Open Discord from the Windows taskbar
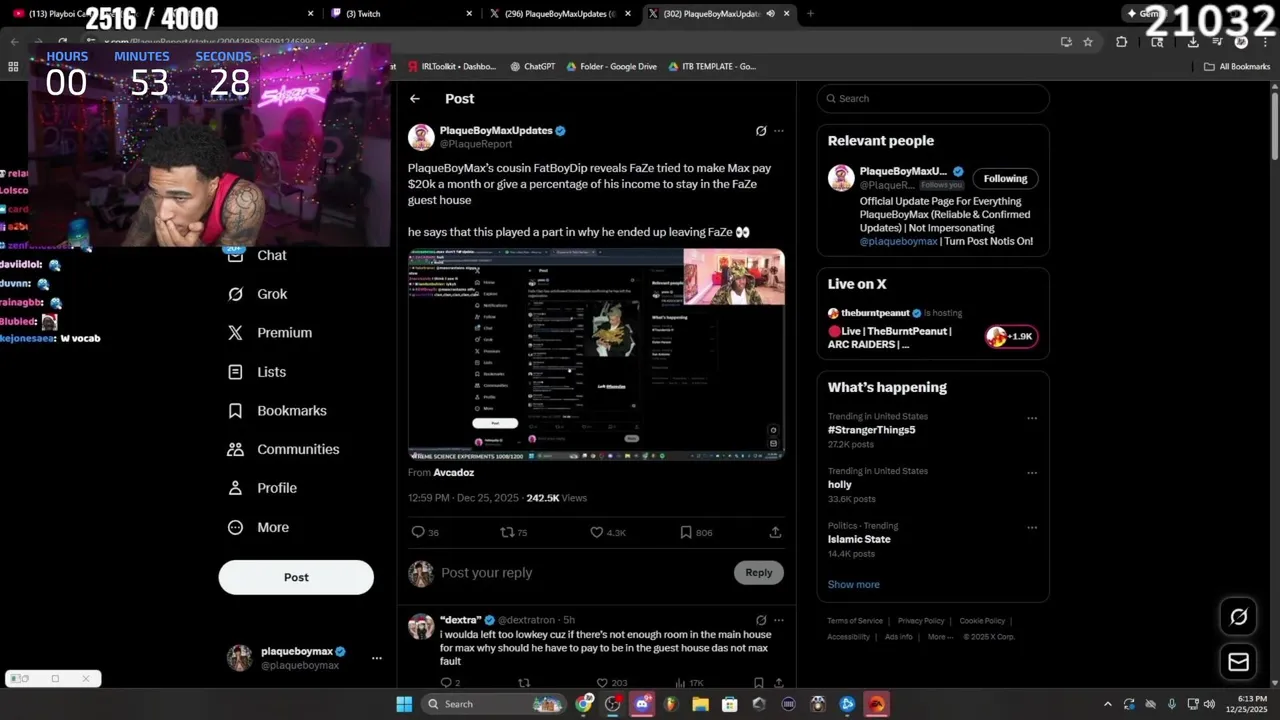 (x=642, y=704)
